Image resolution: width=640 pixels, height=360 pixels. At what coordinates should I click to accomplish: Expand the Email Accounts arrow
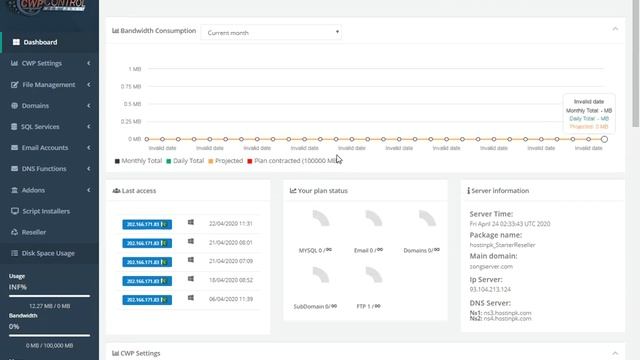click(x=89, y=148)
